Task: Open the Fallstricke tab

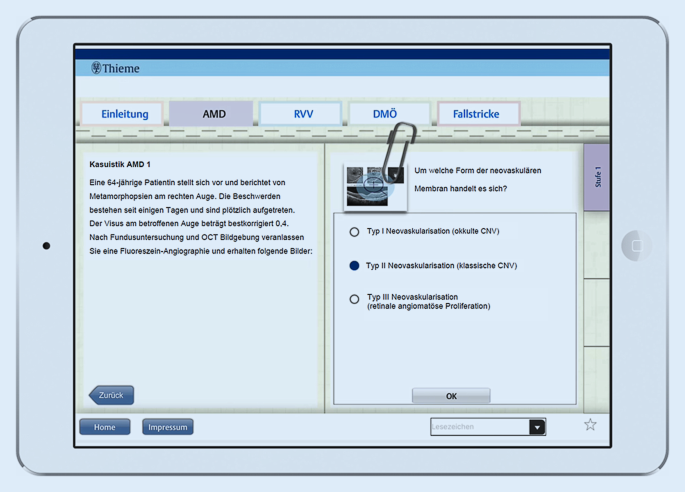Action: point(476,114)
